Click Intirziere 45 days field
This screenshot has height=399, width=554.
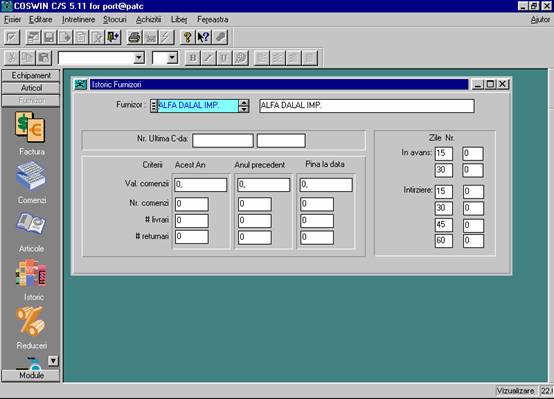click(x=444, y=225)
